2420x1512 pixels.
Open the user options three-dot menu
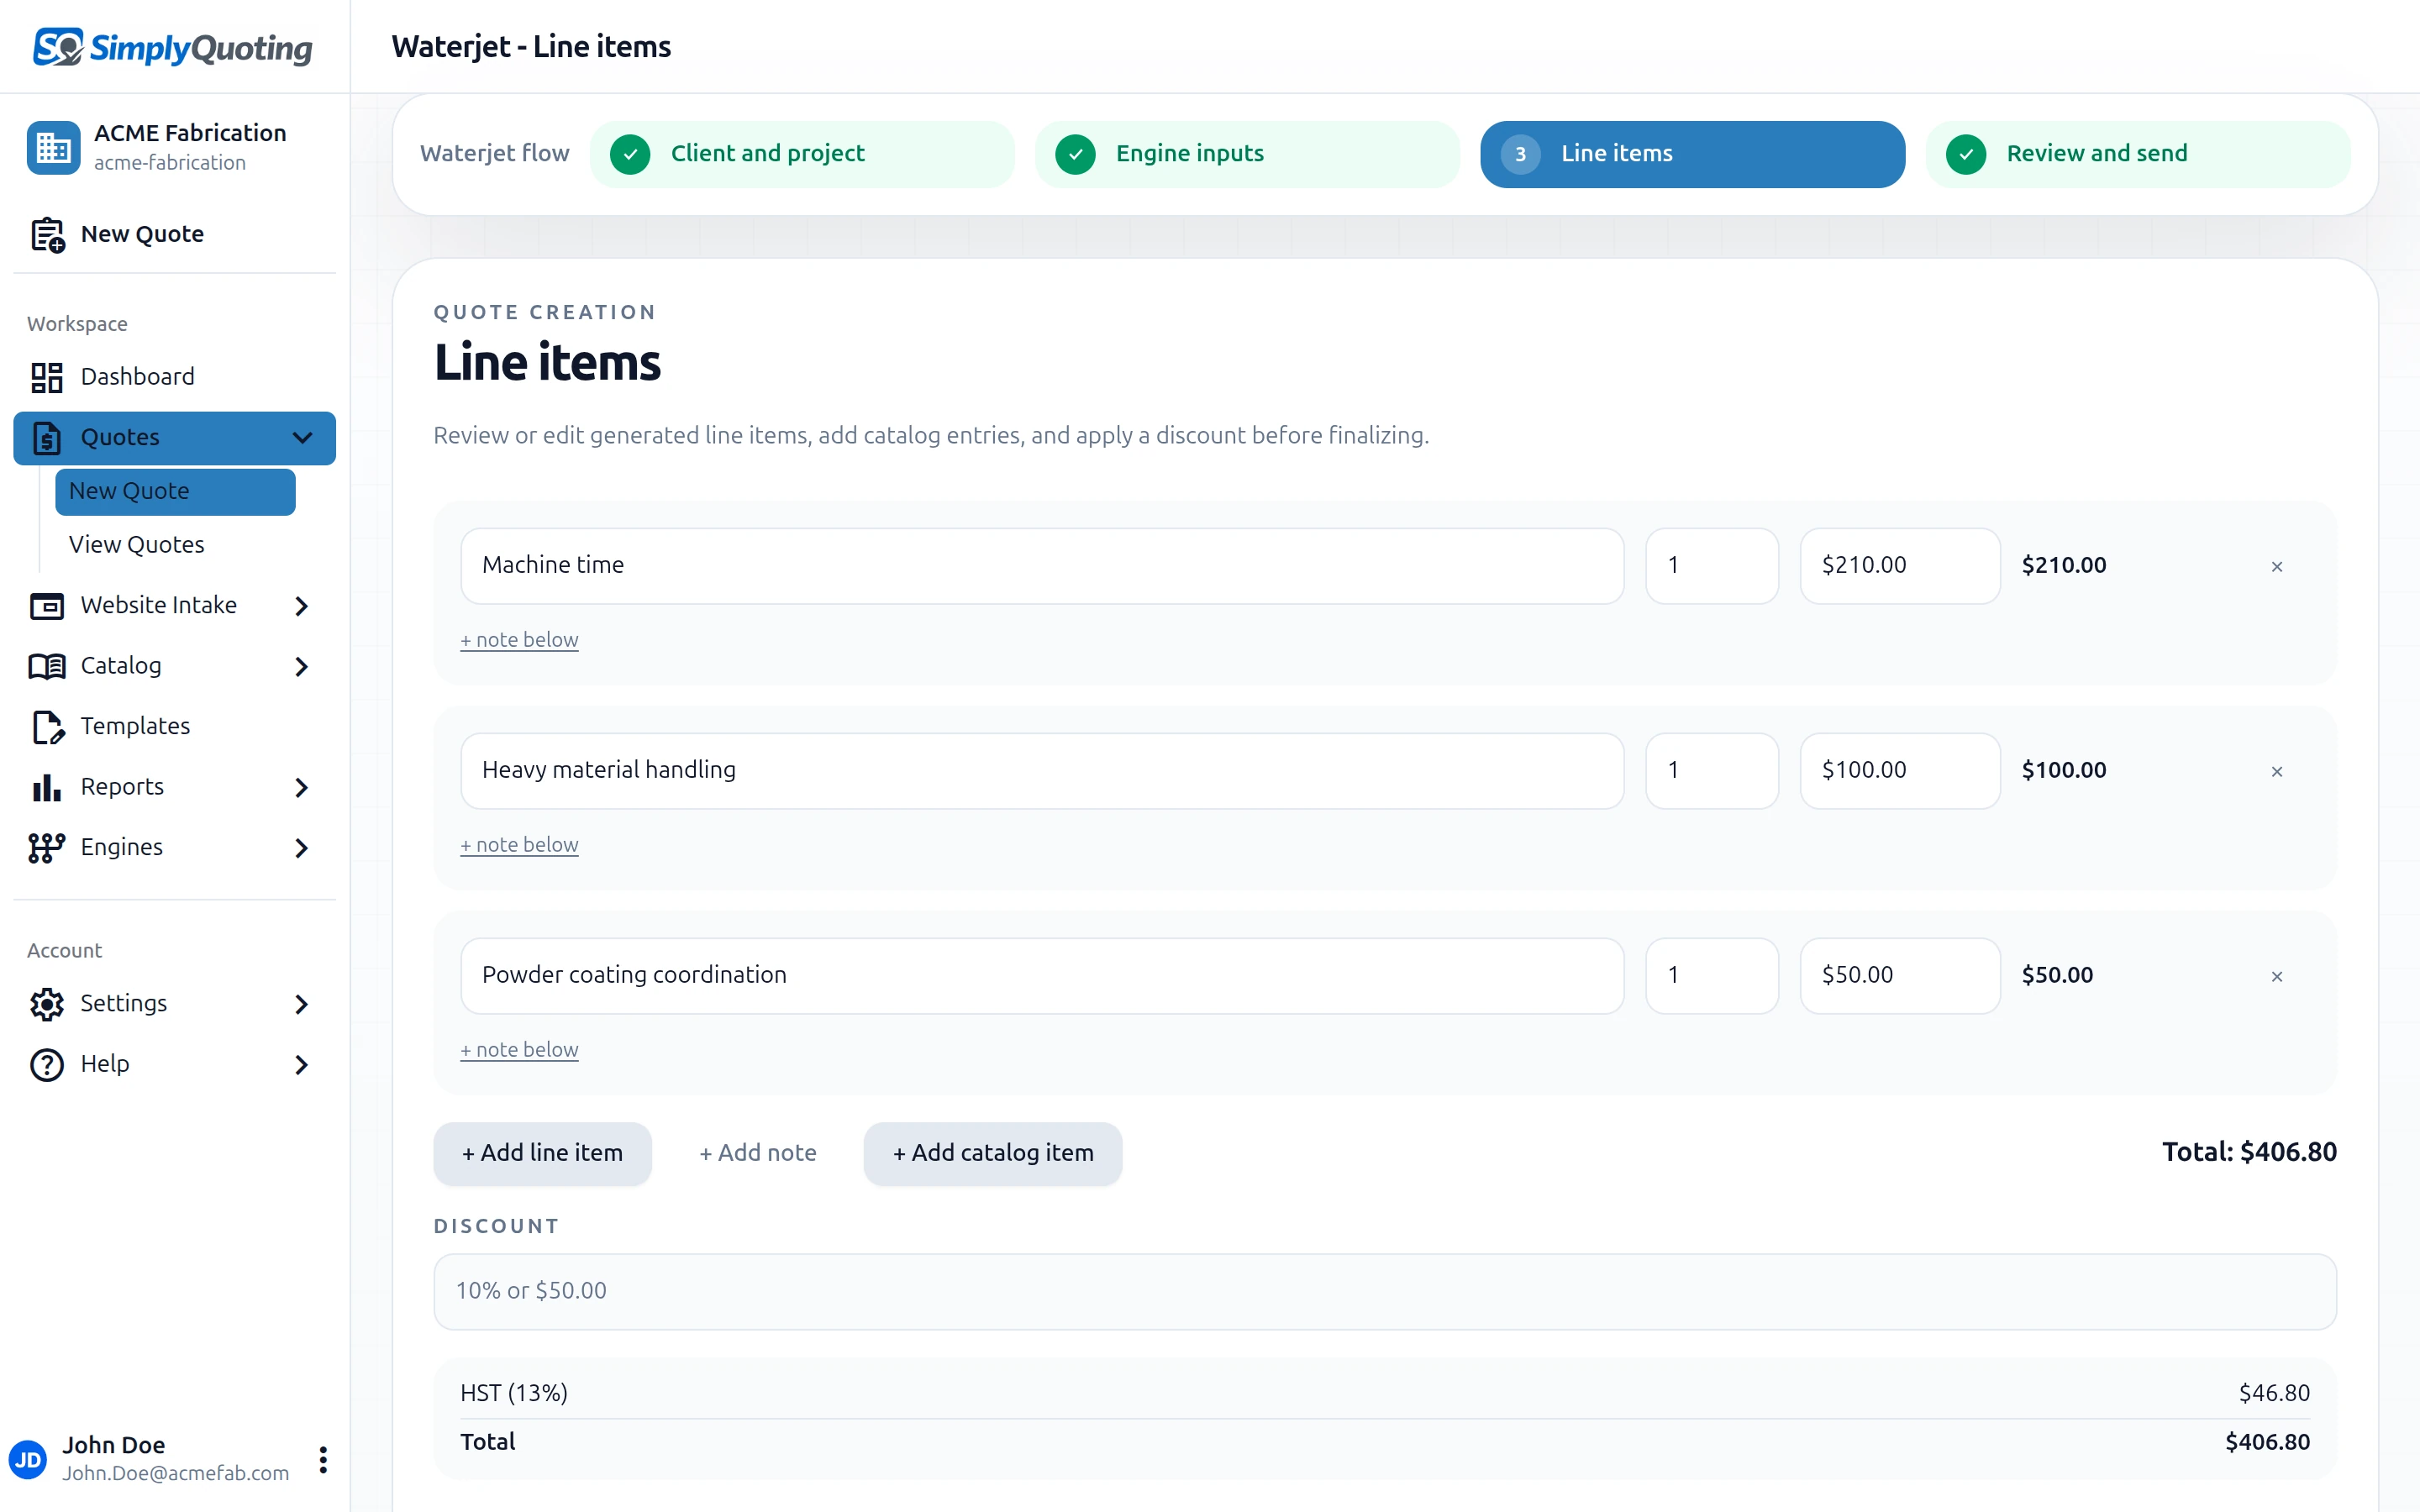pos(323,1459)
